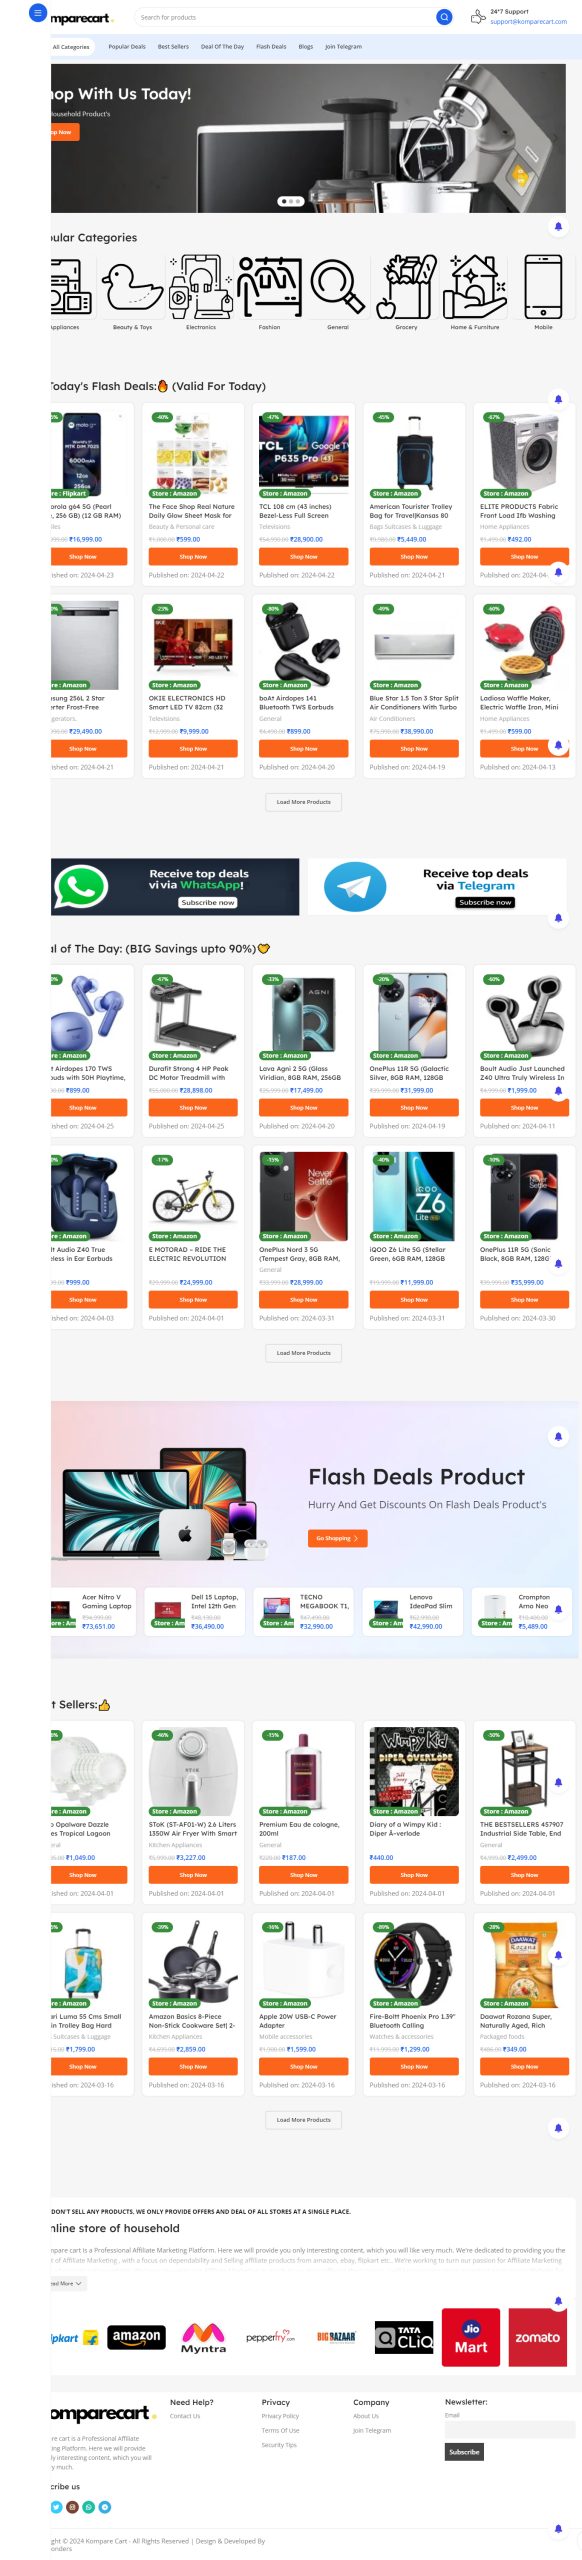
Task: Switch to Deal Of The Day menu item
Action: (x=222, y=46)
